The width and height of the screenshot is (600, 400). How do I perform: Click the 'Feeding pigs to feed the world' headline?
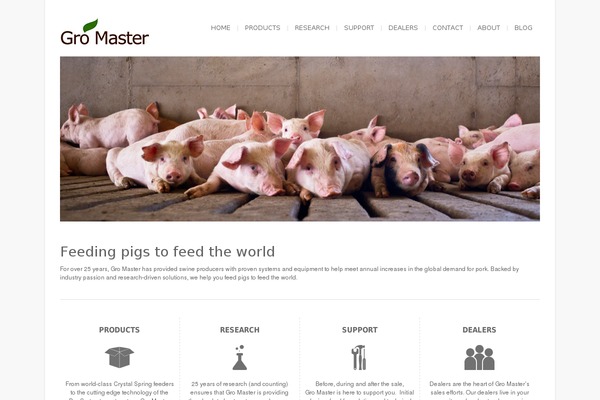(168, 252)
